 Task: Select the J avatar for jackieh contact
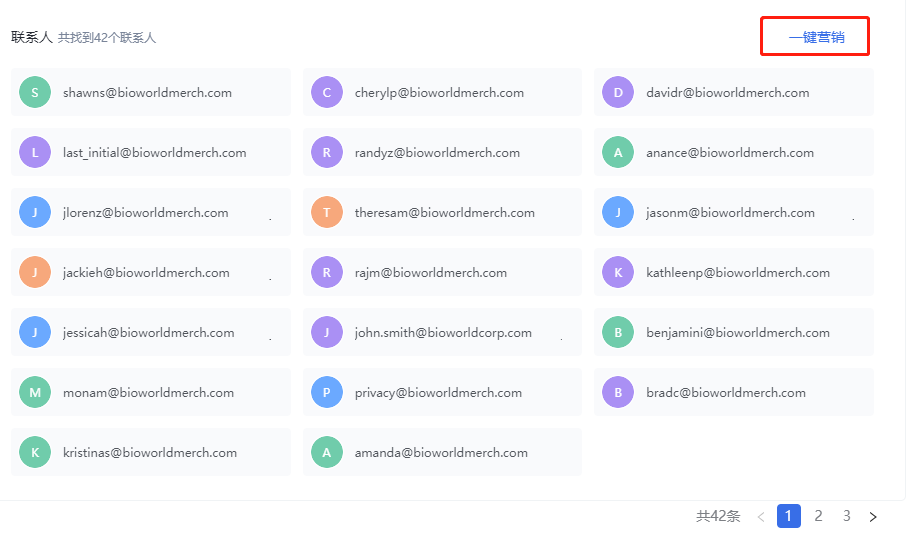(x=35, y=272)
